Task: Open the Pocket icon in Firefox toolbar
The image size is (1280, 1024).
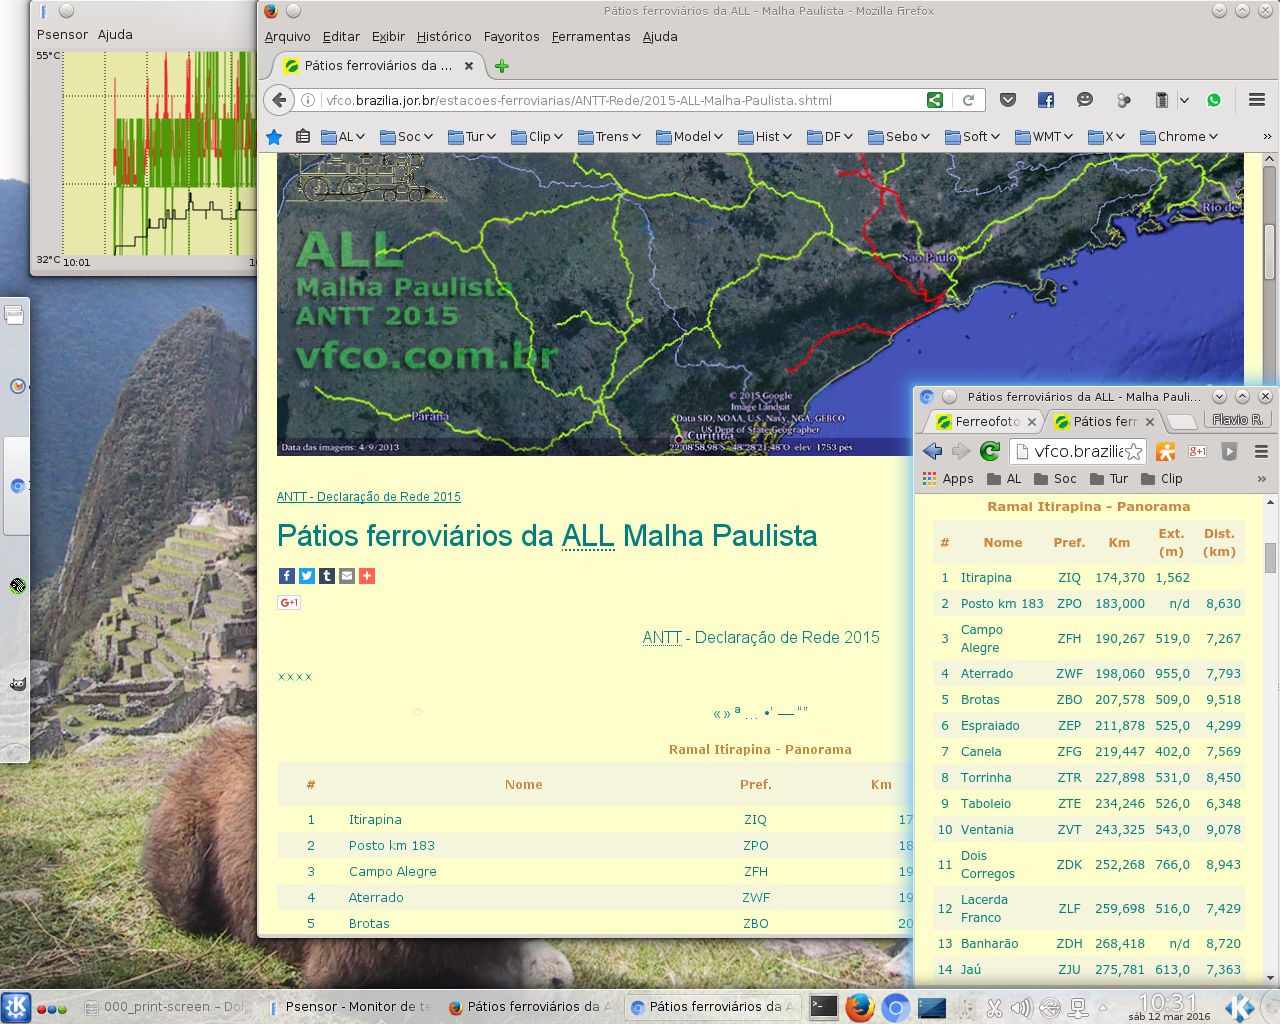Action: (1008, 100)
